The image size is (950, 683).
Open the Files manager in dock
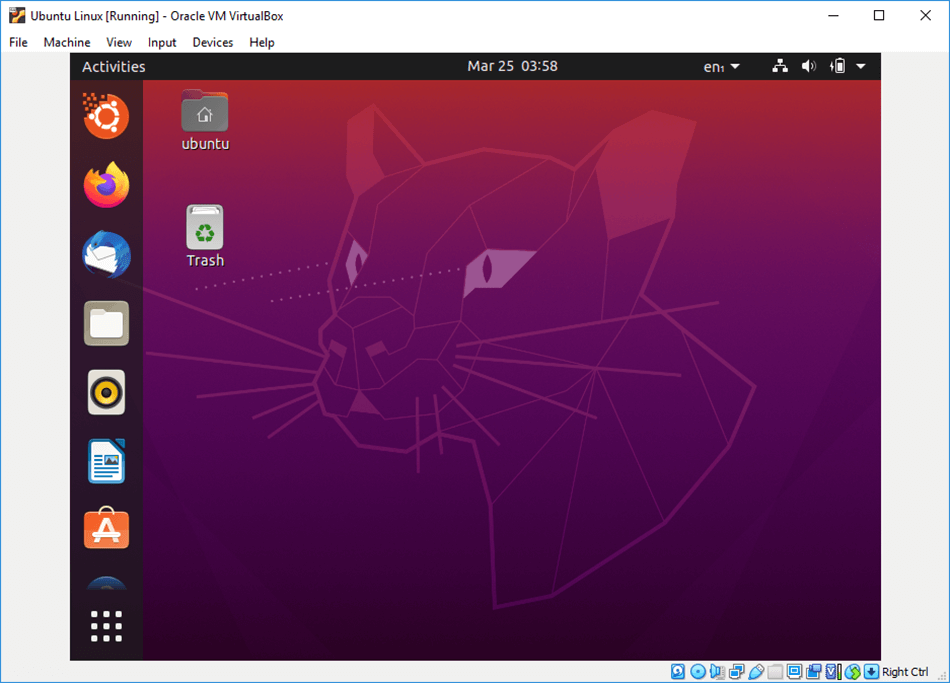coord(106,323)
